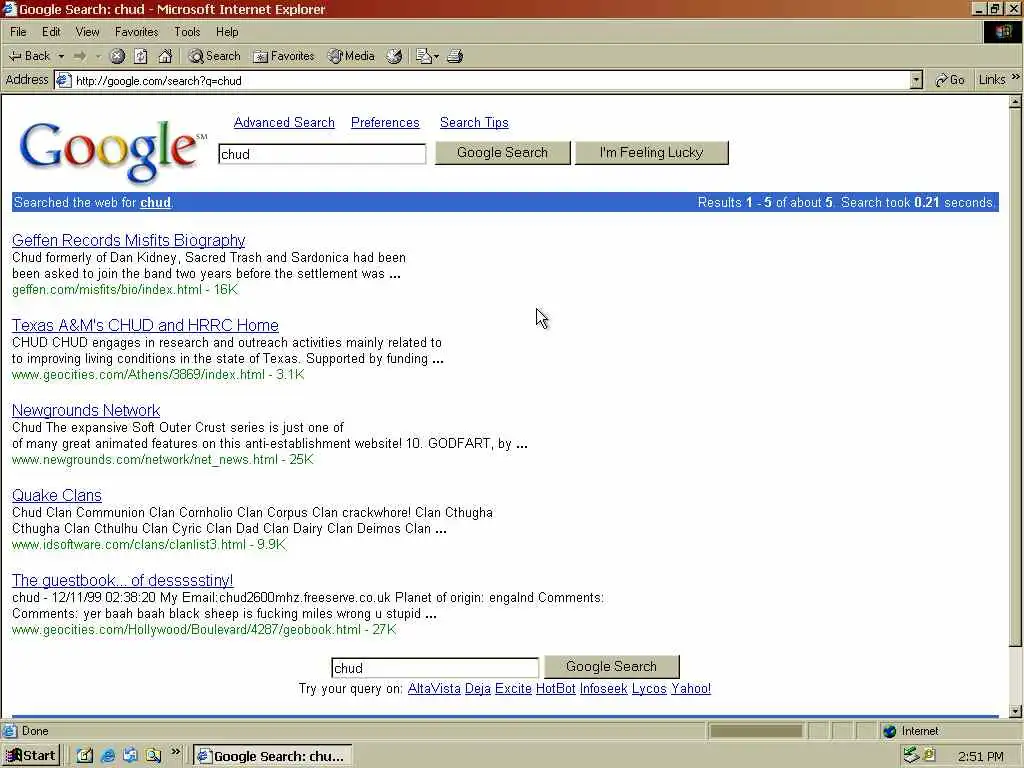Click the Refresh page icon
The height and width of the screenshot is (768, 1024).
point(141,56)
